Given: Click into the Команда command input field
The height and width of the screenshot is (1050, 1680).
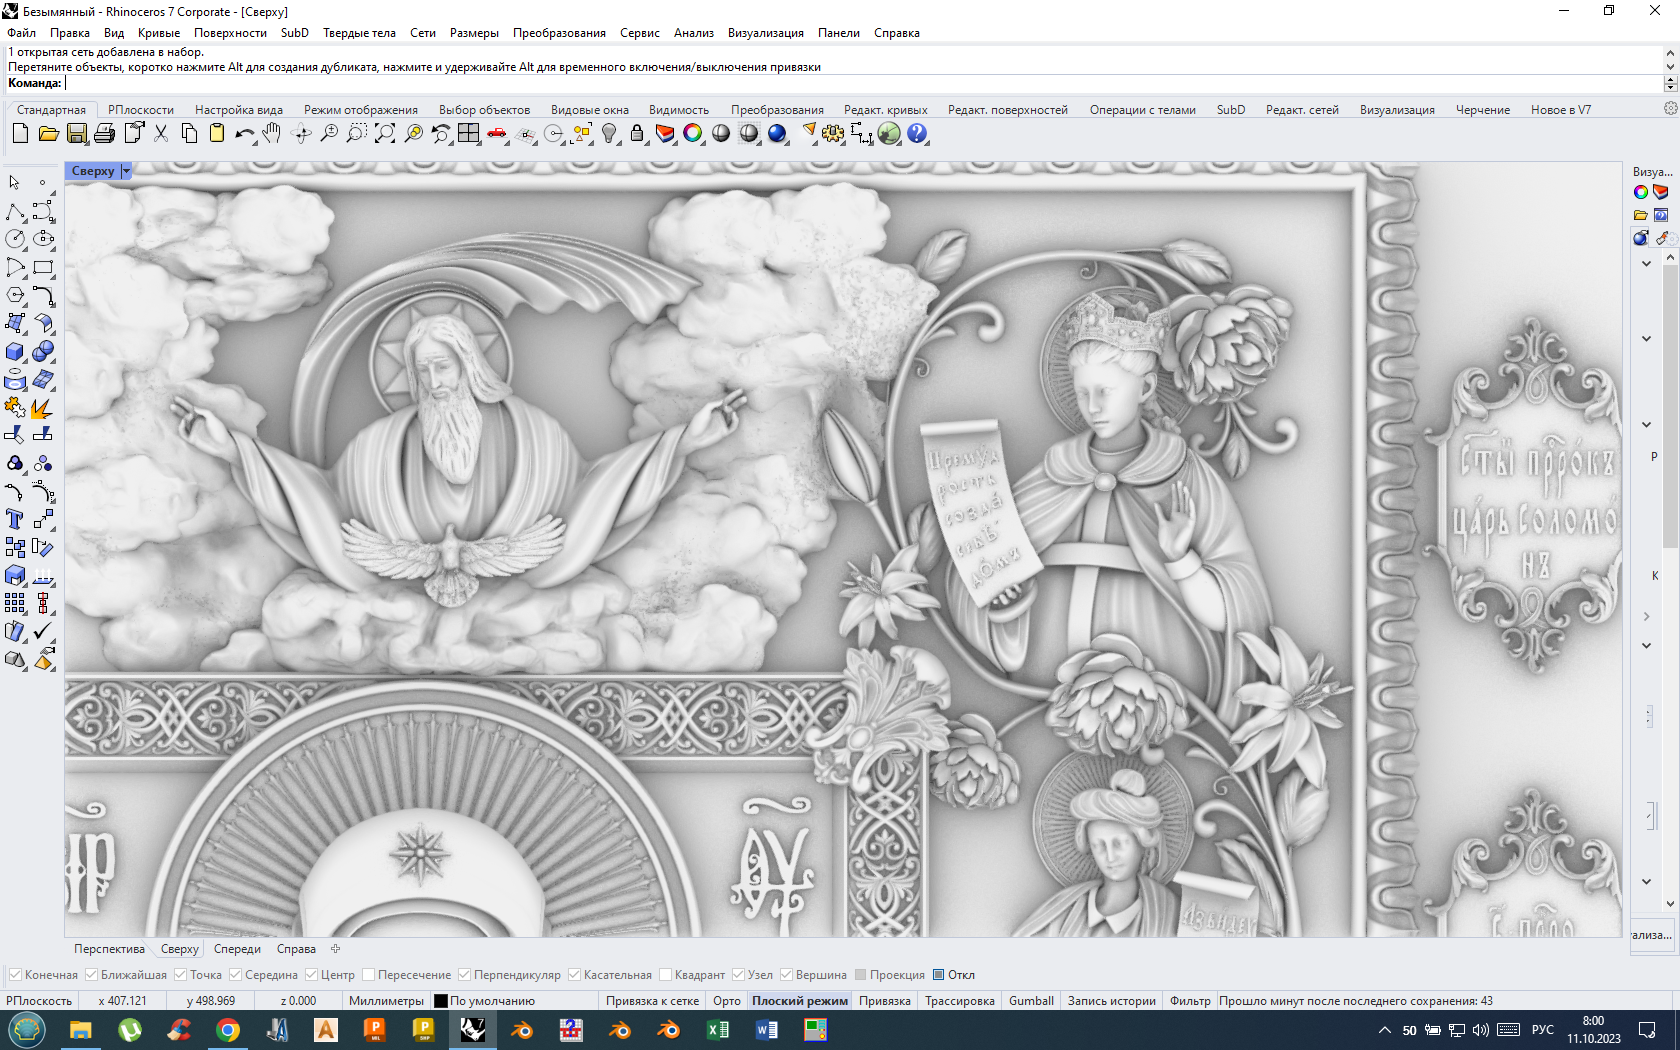Looking at the screenshot, I should click(862, 83).
